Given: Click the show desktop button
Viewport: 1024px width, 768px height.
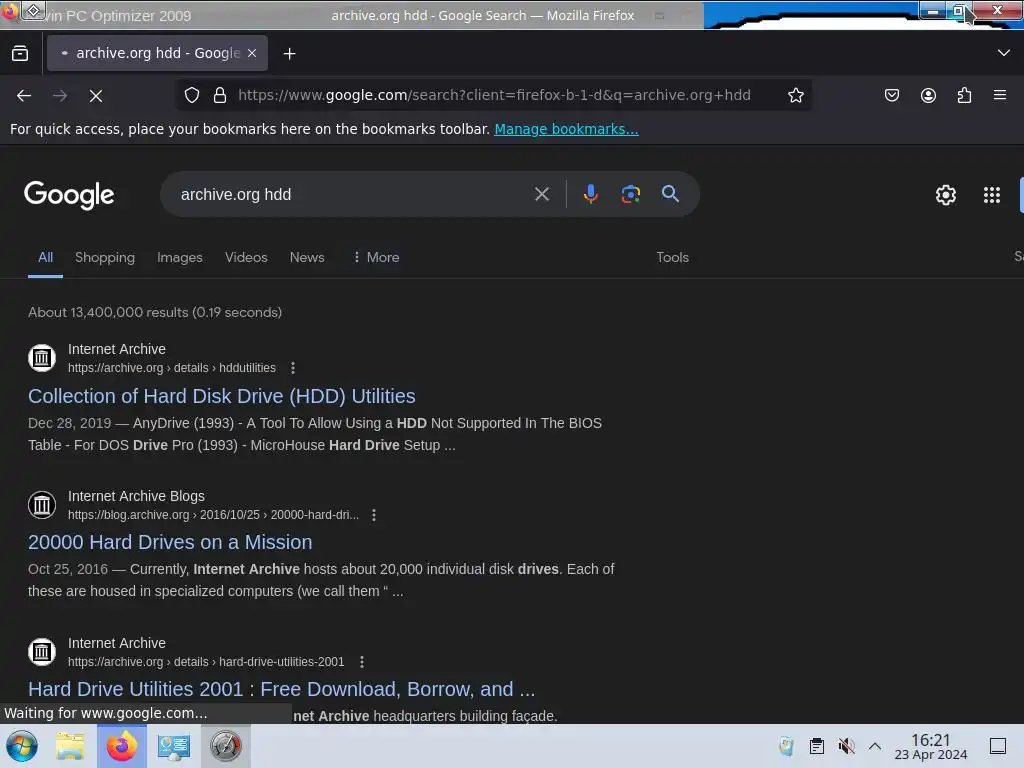Looking at the screenshot, I should point(998,746).
